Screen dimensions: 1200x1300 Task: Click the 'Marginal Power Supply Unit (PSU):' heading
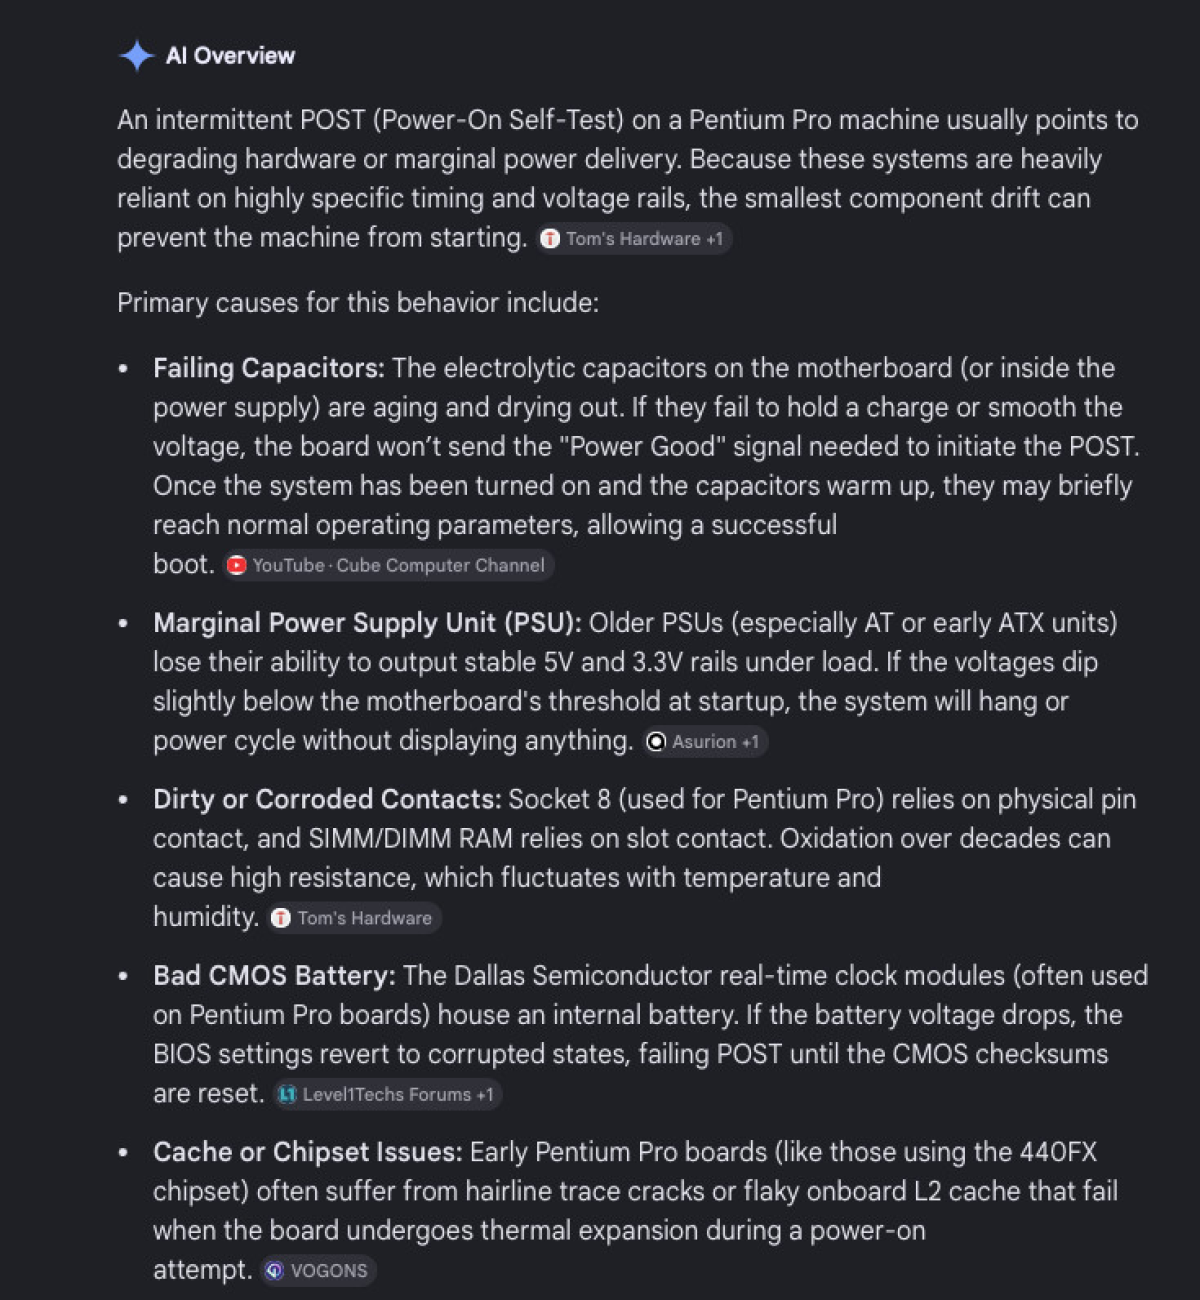(367, 623)
